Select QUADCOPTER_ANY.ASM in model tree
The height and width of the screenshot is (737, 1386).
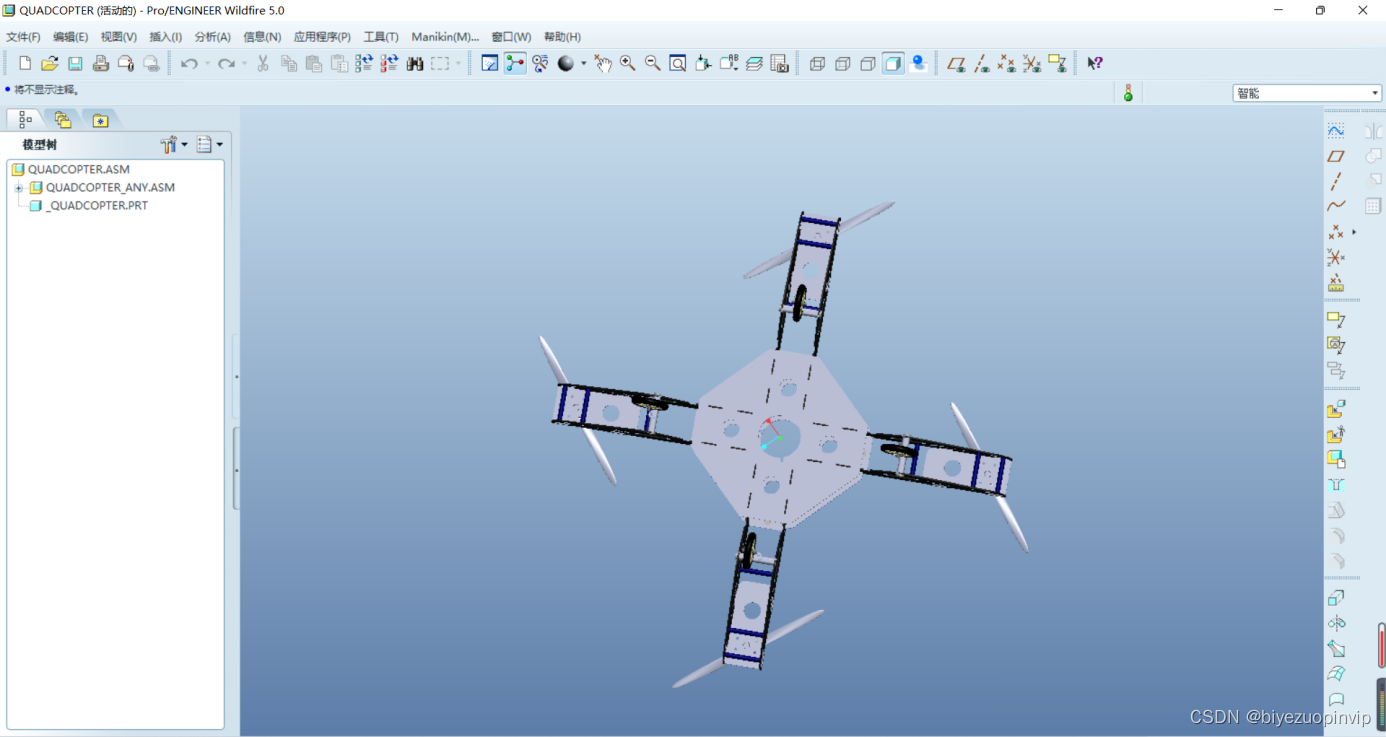click(110, 188)
